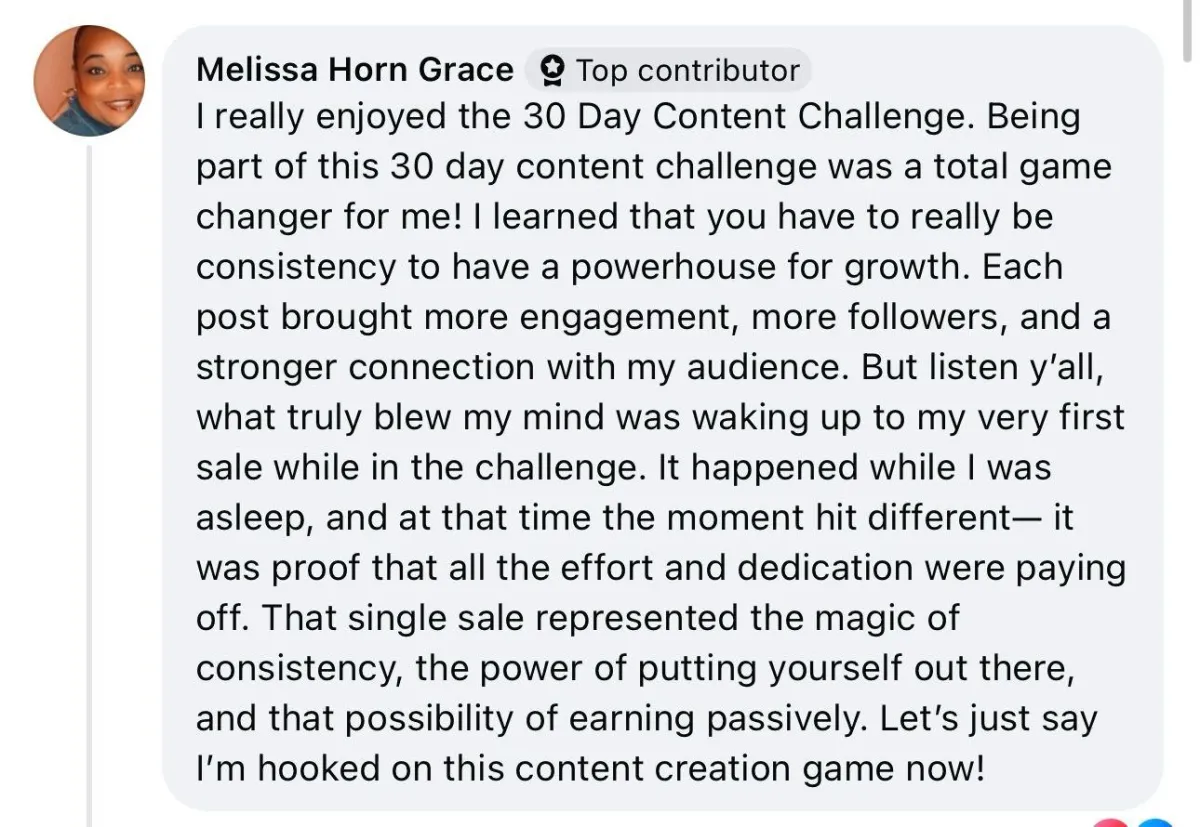Click the phrase "That single sale"
Screen dimensions: 1200x827
(x=395, y=618)
